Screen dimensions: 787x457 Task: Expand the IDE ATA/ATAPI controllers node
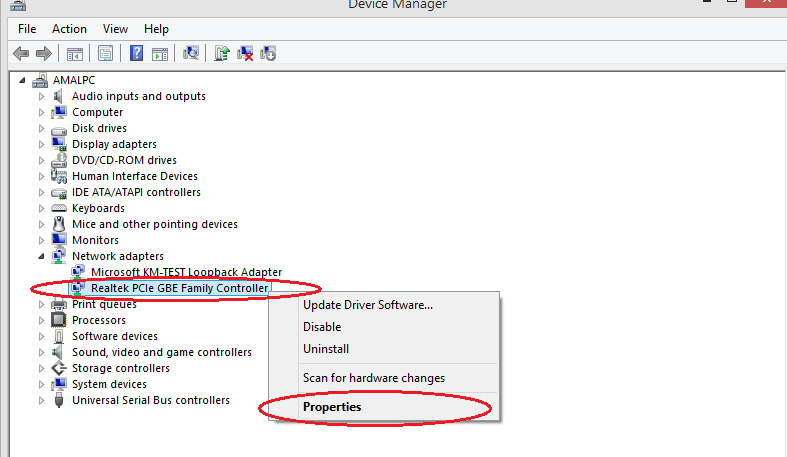pos(41,192)
